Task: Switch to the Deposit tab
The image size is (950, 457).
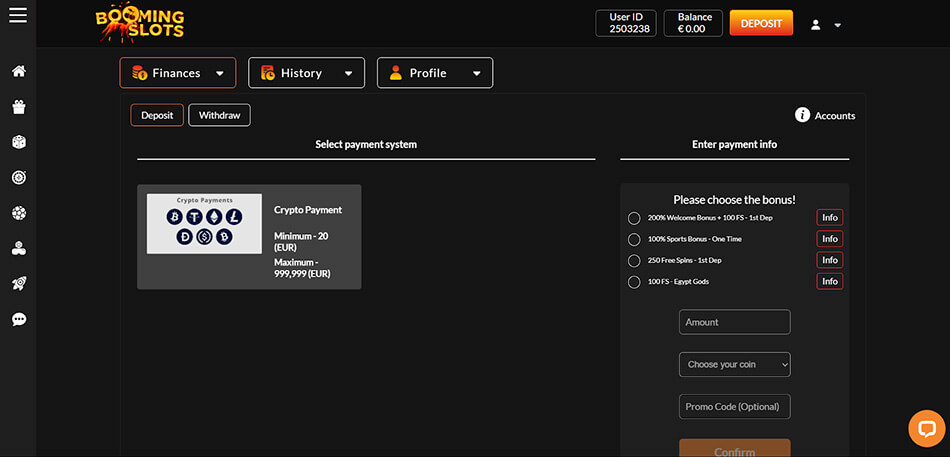Action: 157,115
